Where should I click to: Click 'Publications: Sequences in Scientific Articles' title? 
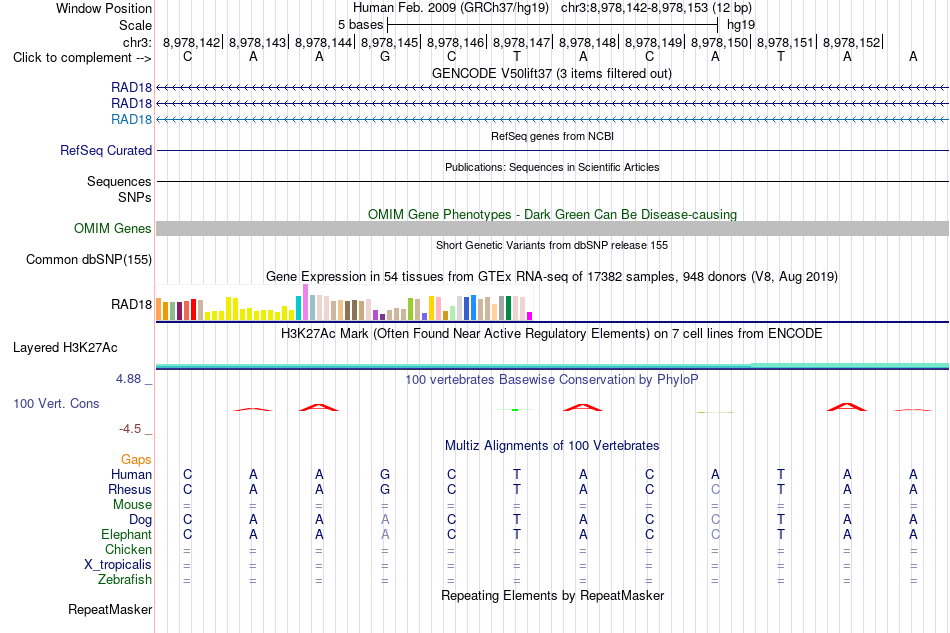tap(552, 167)
